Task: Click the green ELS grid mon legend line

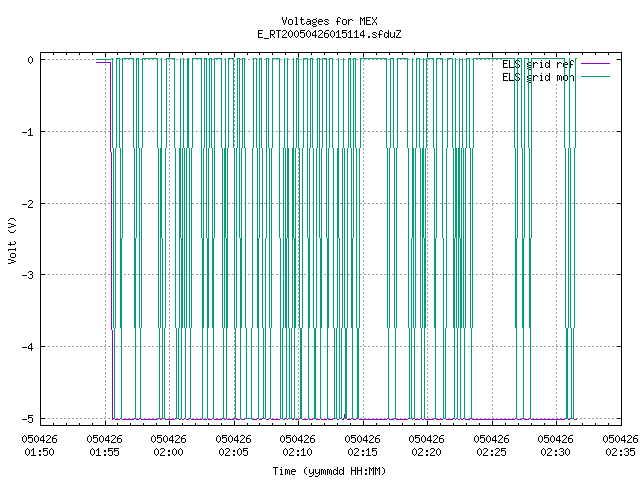Action: 596,77
